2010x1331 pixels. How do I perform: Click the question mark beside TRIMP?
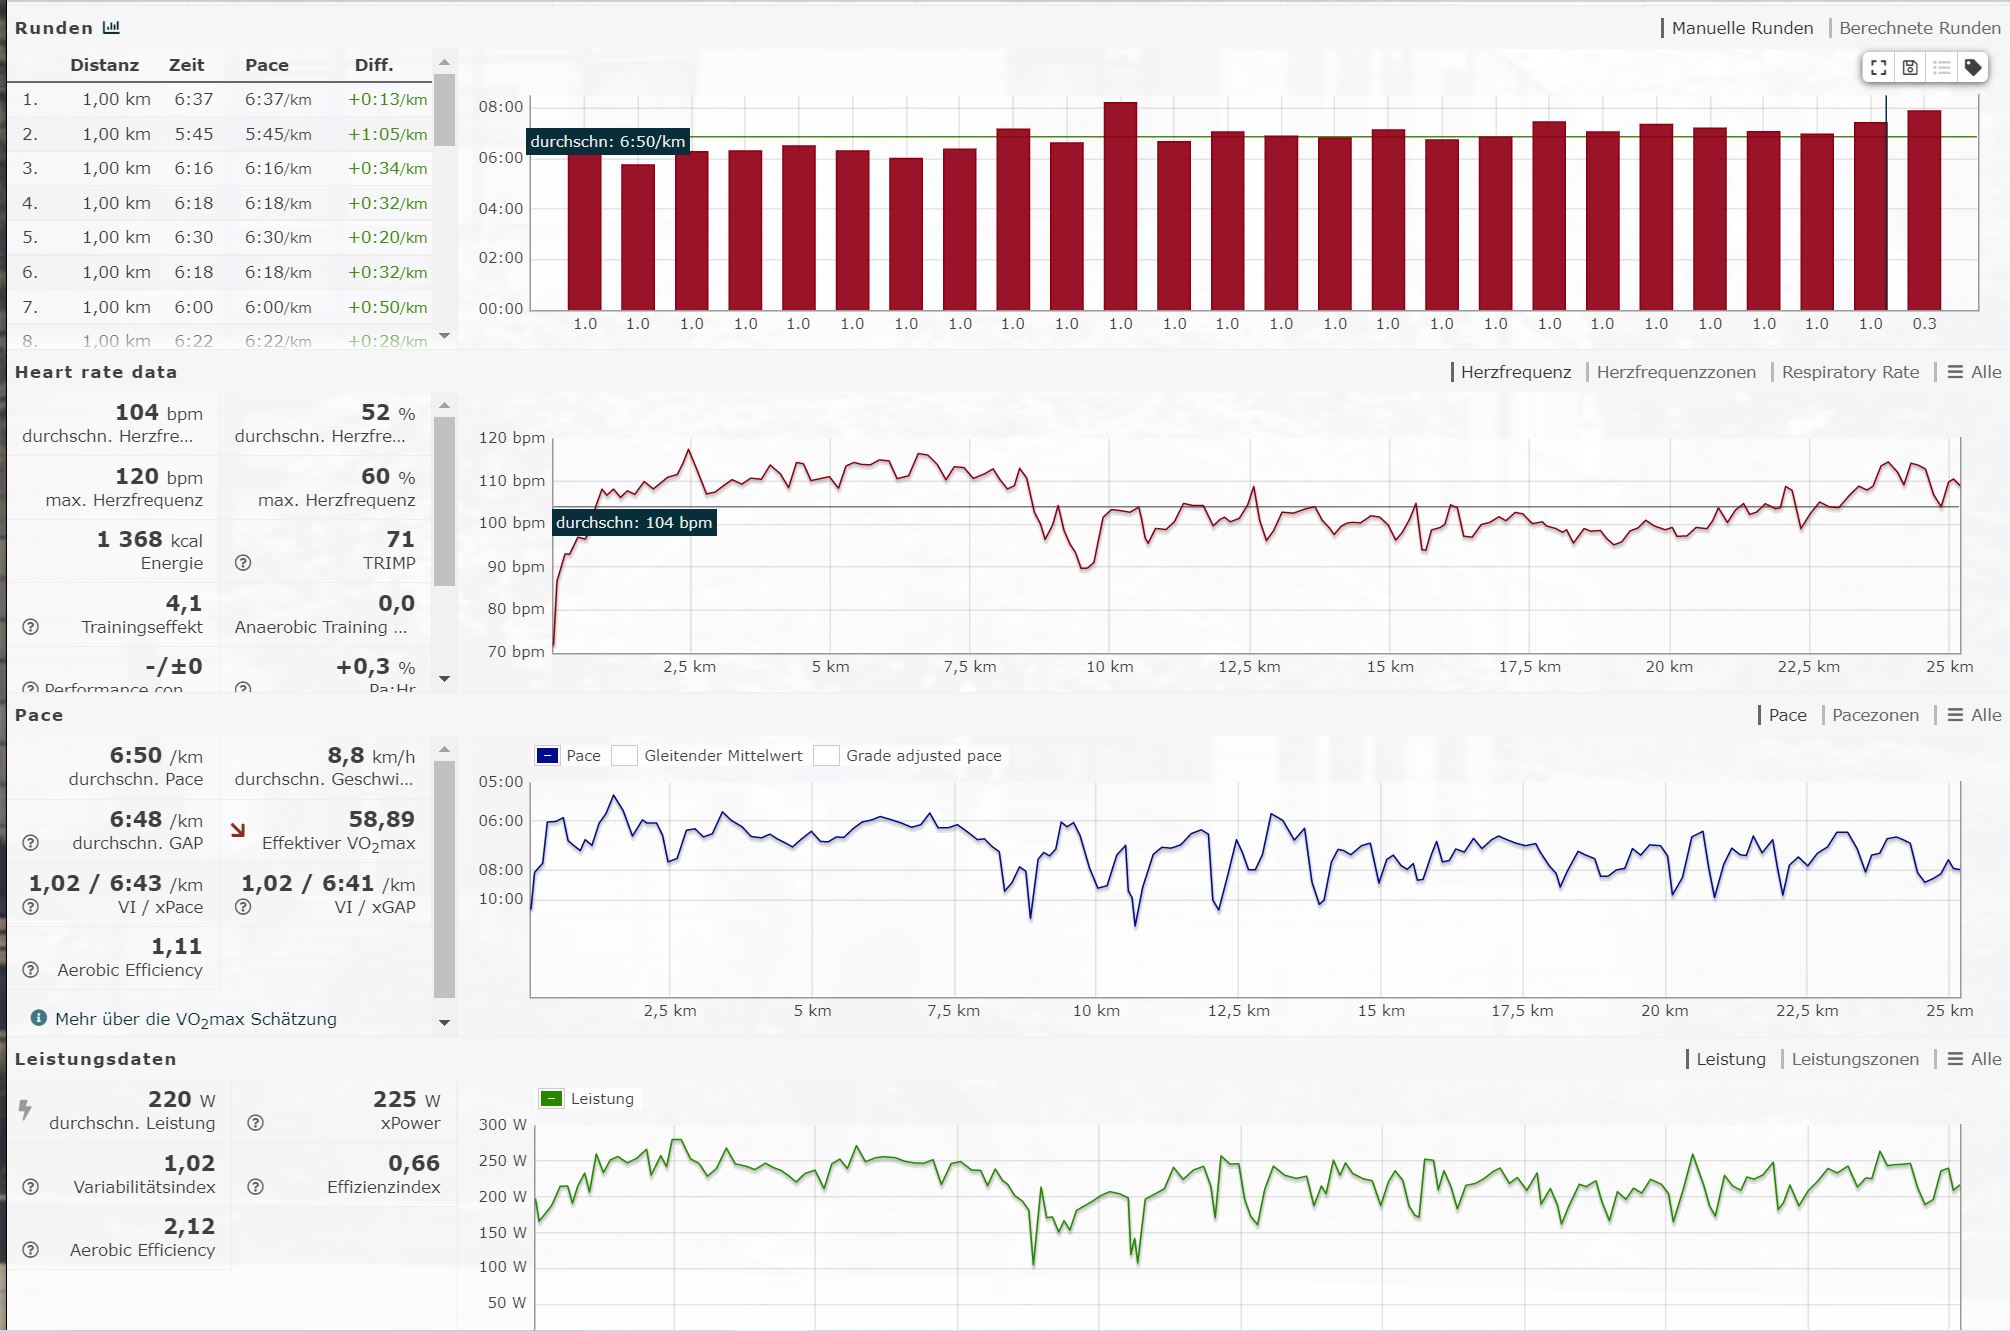pos(243,563)
